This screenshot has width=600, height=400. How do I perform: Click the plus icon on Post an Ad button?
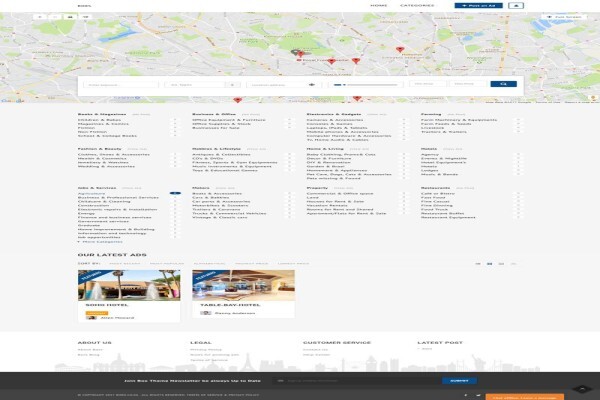pyautogui.click(x=464, y=5)
